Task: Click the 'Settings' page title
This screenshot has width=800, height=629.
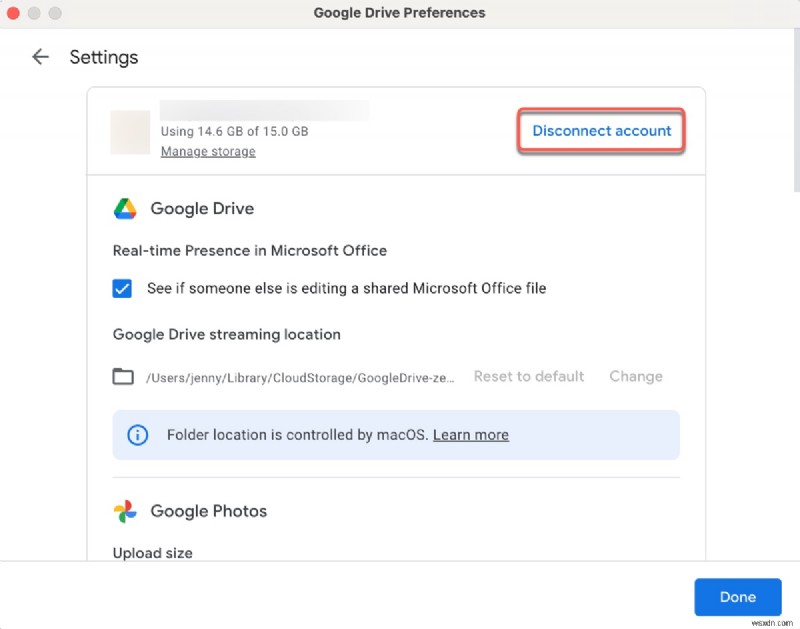Action: (104, 57)
